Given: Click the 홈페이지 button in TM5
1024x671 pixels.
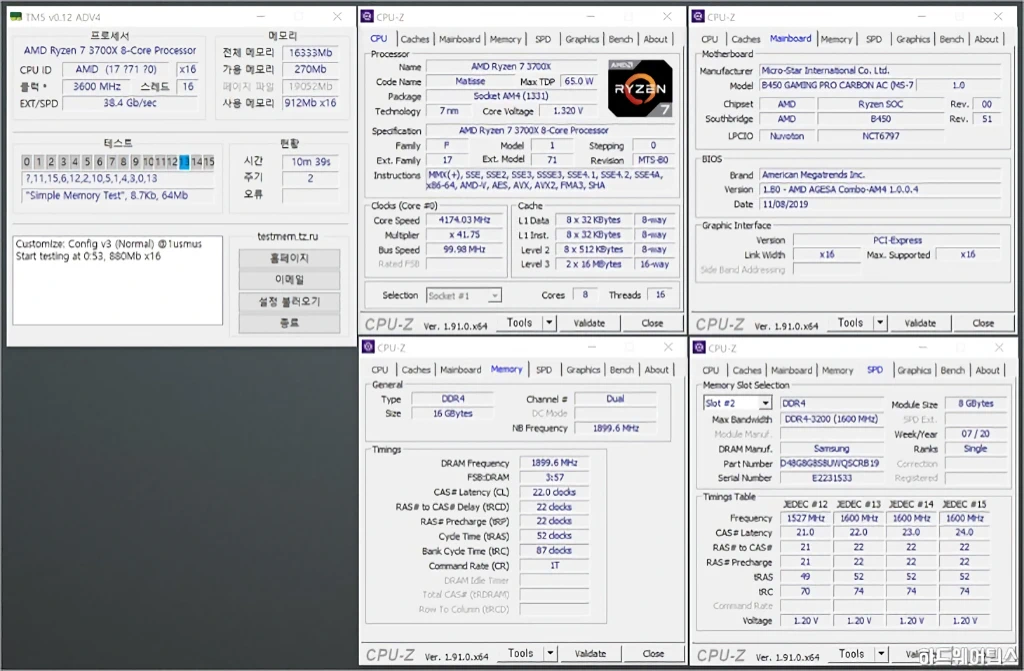Looking at the screenshot, I should (289, 258).
